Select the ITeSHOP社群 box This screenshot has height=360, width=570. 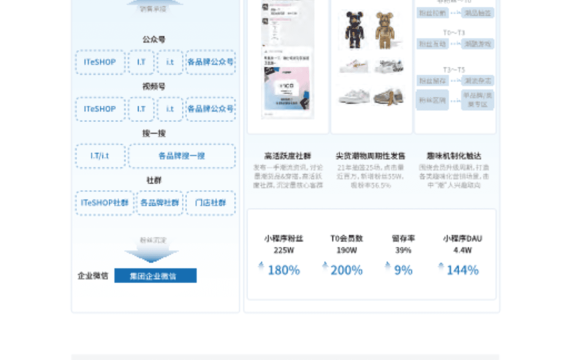point(104,203)
